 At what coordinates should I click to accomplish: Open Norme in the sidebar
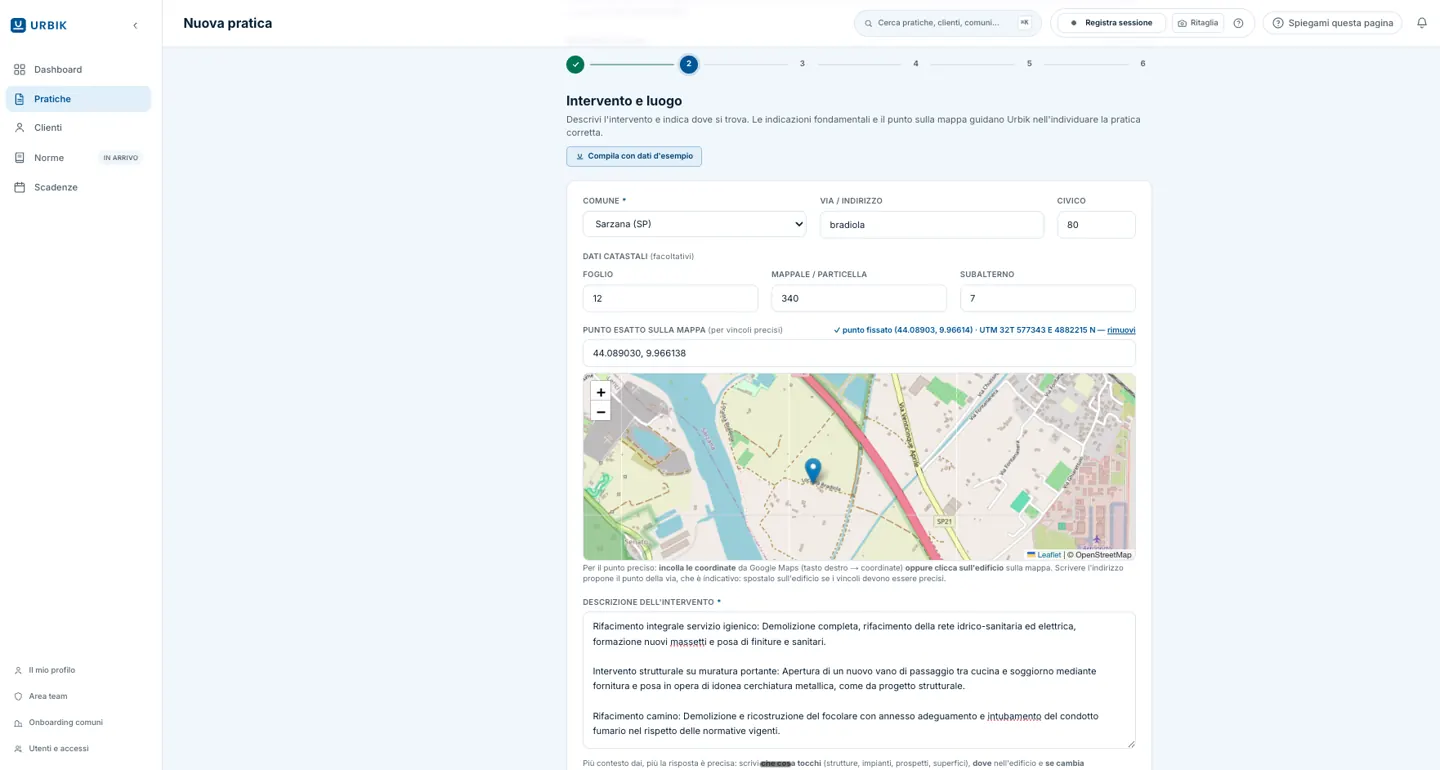(78, 158)
